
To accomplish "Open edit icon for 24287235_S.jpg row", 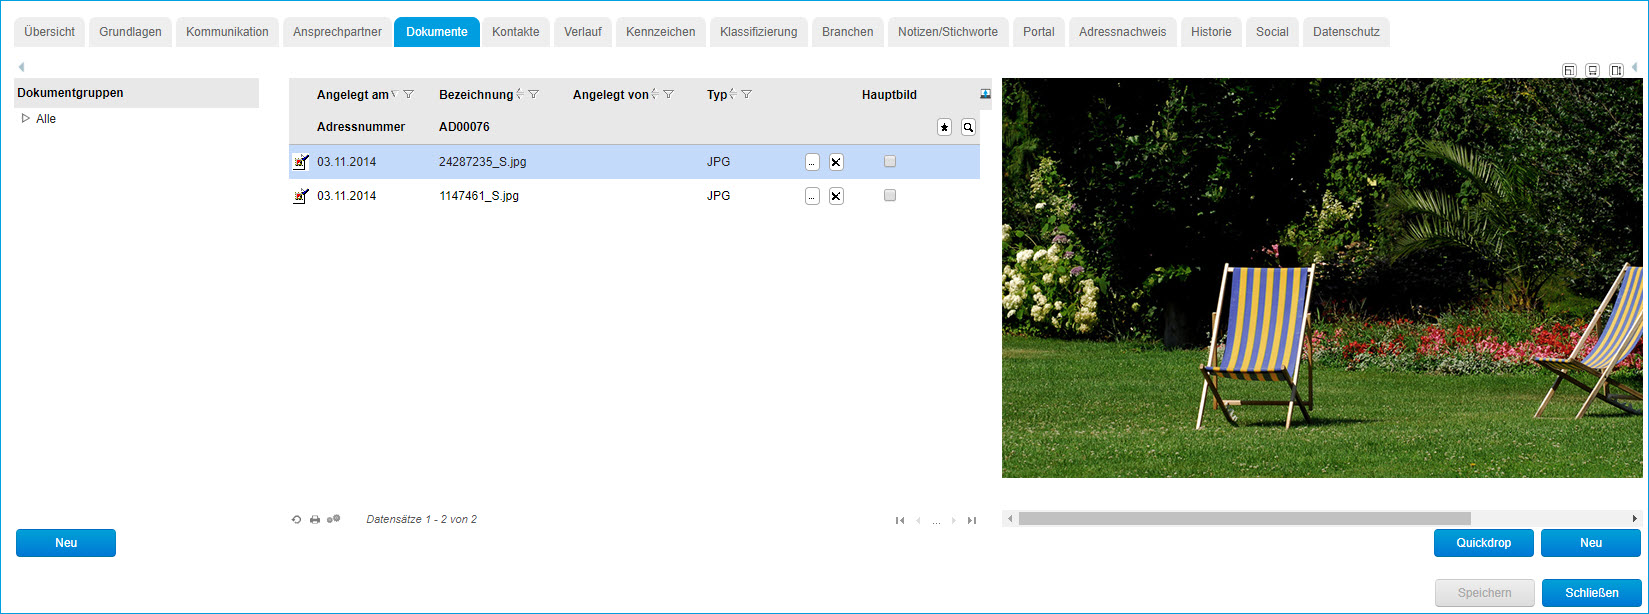I will 300,162.
